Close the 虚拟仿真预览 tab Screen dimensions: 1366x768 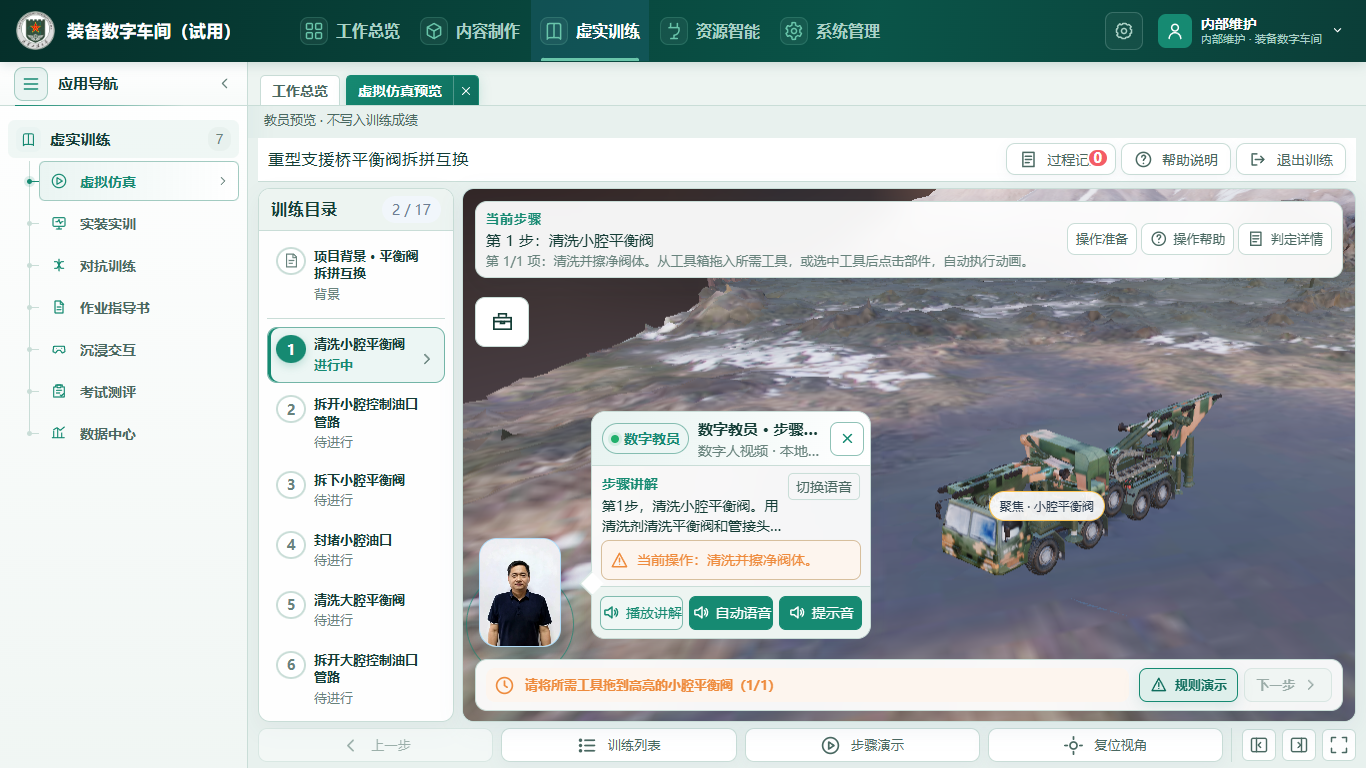click(465, 91)
